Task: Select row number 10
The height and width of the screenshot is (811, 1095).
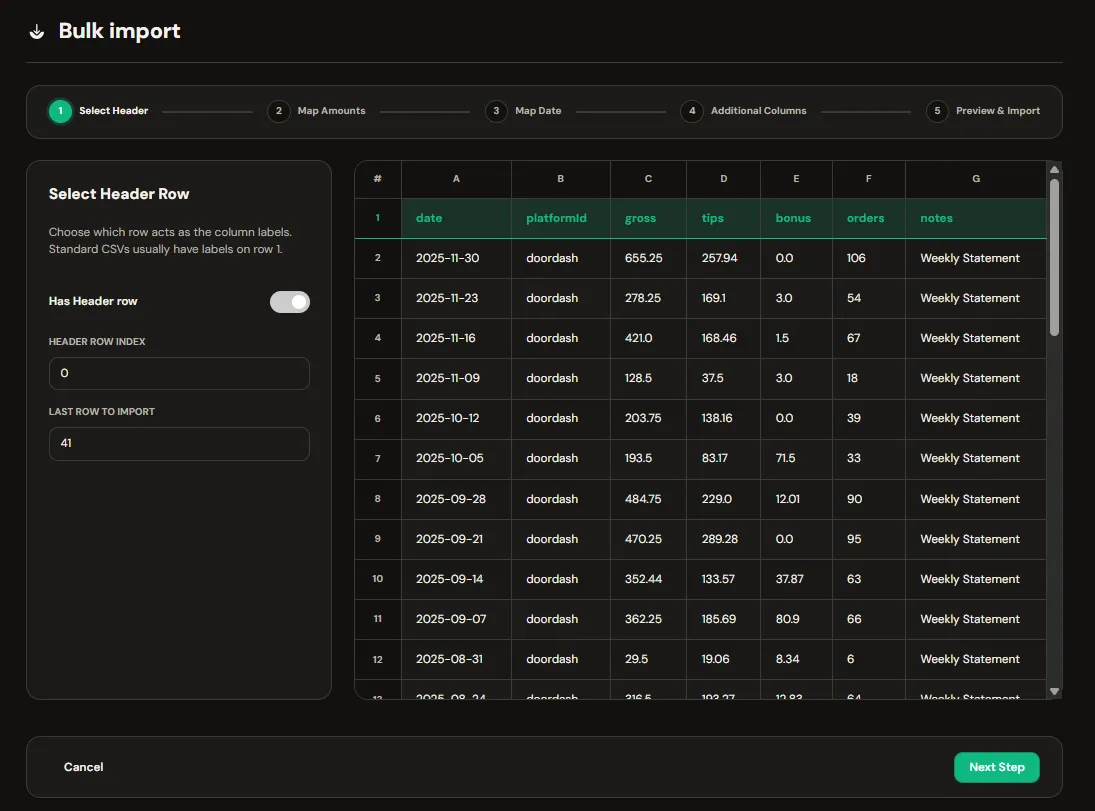Action: [x=378, y=579]
